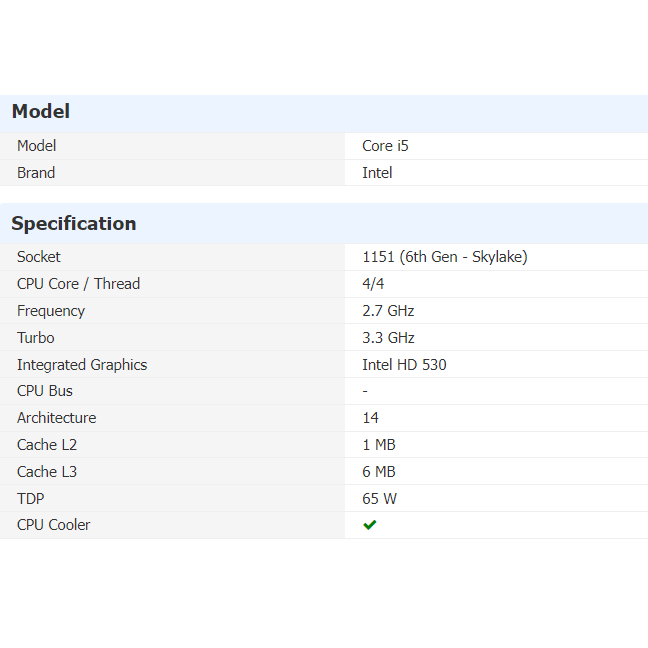Click the green CPU Cooler checkmark icon
The image size is (648, 648).
370,525
